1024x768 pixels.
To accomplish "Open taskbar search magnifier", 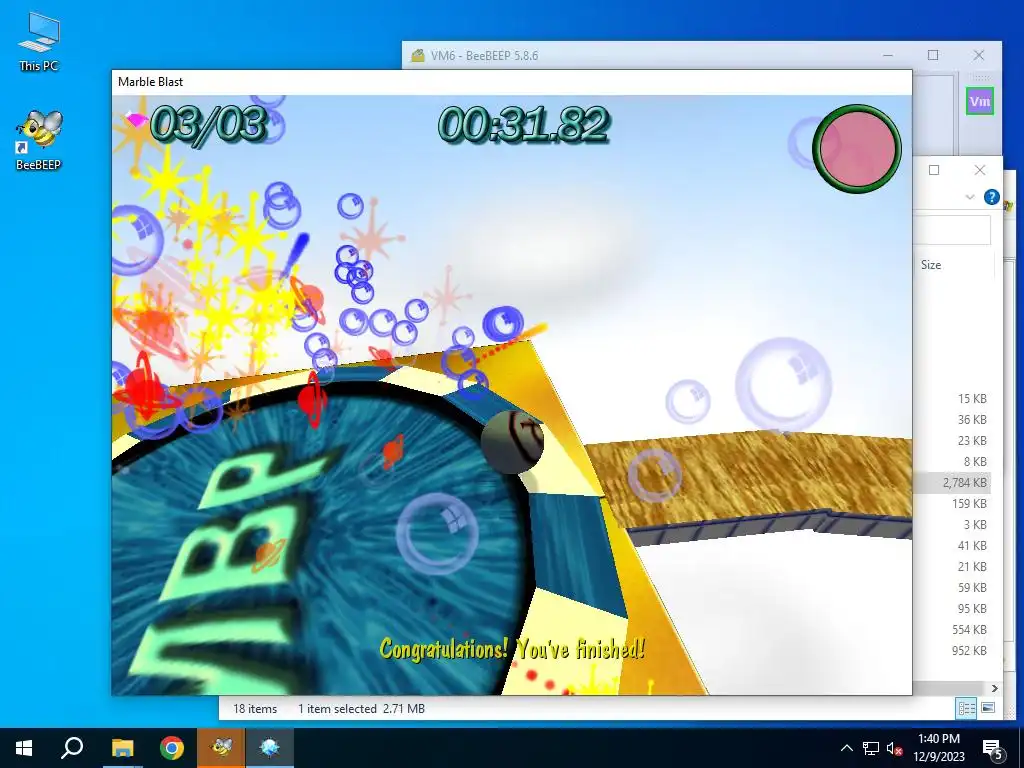I will (72, 748).
